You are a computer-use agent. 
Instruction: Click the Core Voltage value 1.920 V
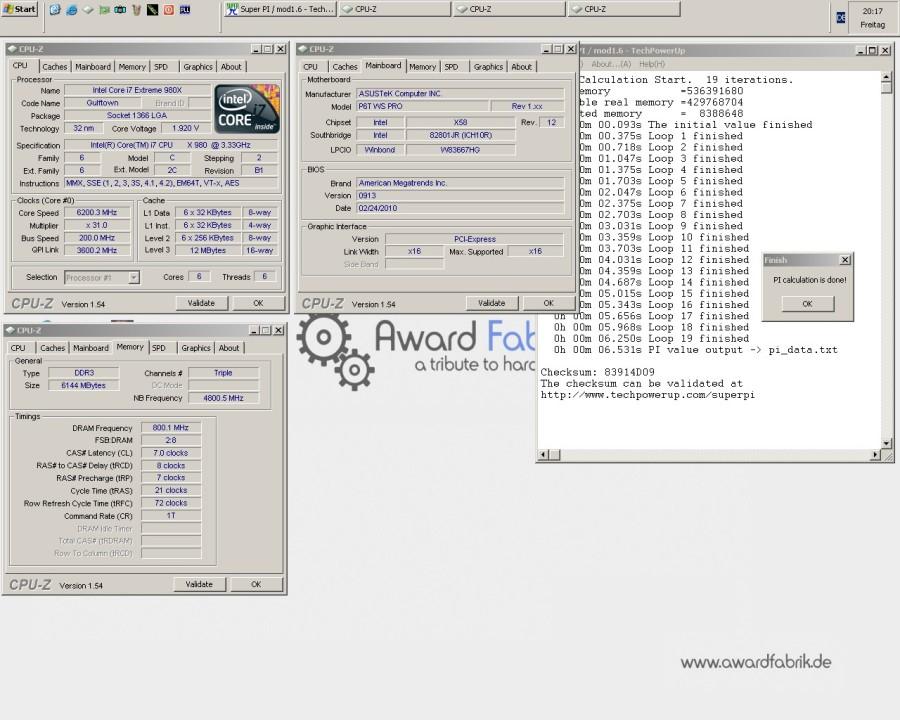[185, 129]
